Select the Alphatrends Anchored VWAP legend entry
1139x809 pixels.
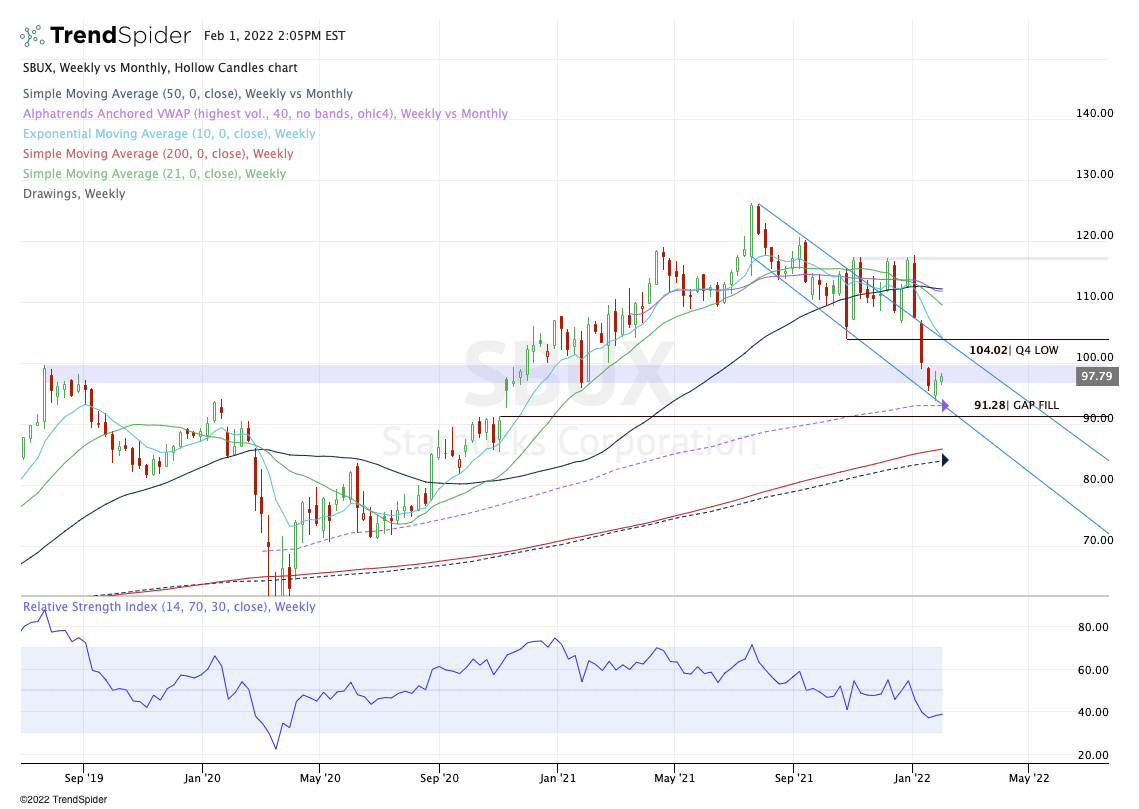click(x=265, y=113)
